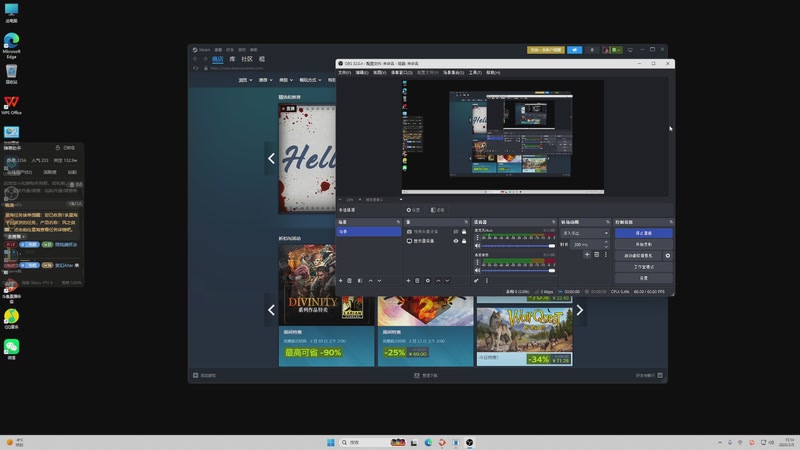Move source down in Sources toolbar

coord(447,281)
